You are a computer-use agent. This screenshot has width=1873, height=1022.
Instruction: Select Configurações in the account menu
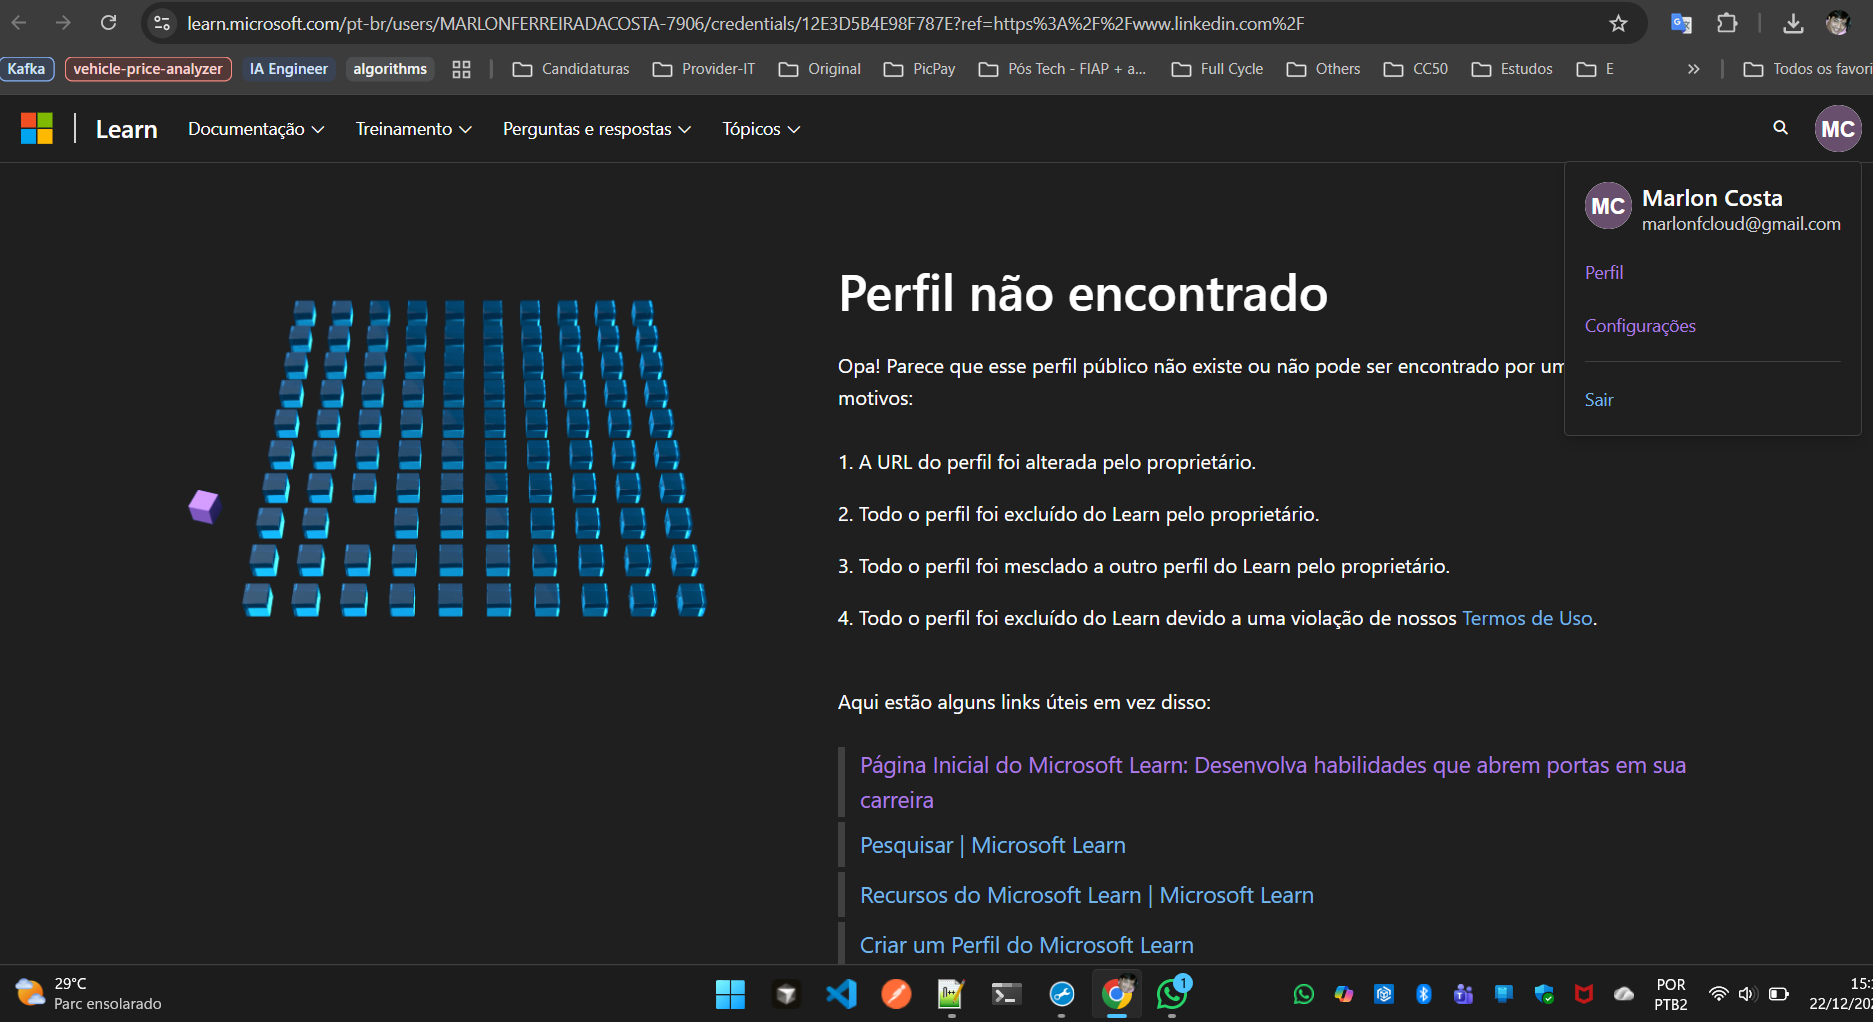coord(1640,326)
